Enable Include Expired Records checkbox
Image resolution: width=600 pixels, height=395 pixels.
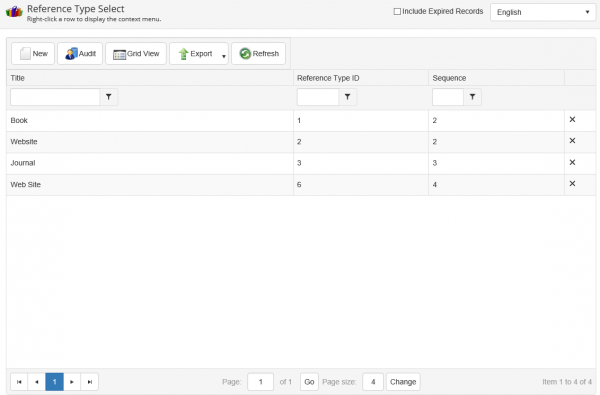397,11
